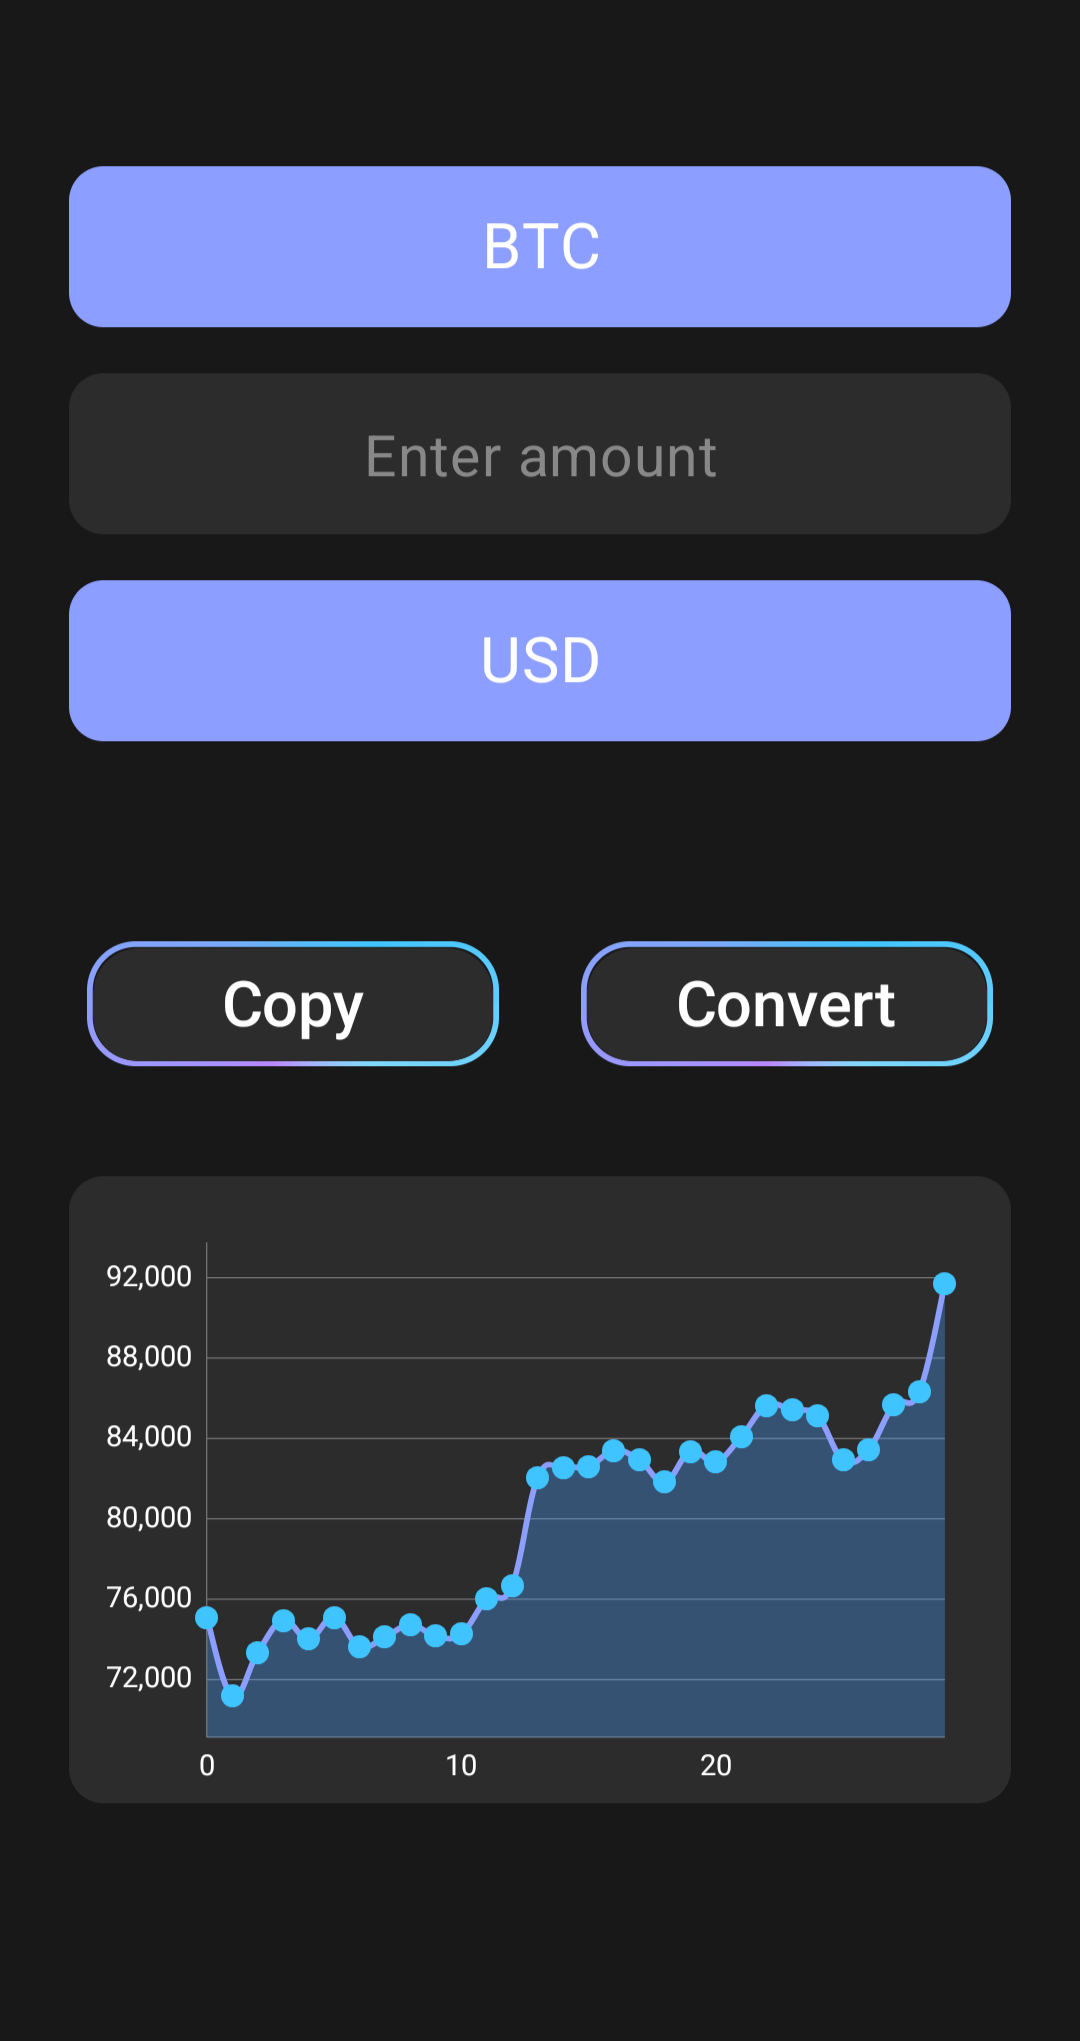Tap the second-to-last data point on chart
This screenshot has height=2041, width=1080.
coord(919,1391)
